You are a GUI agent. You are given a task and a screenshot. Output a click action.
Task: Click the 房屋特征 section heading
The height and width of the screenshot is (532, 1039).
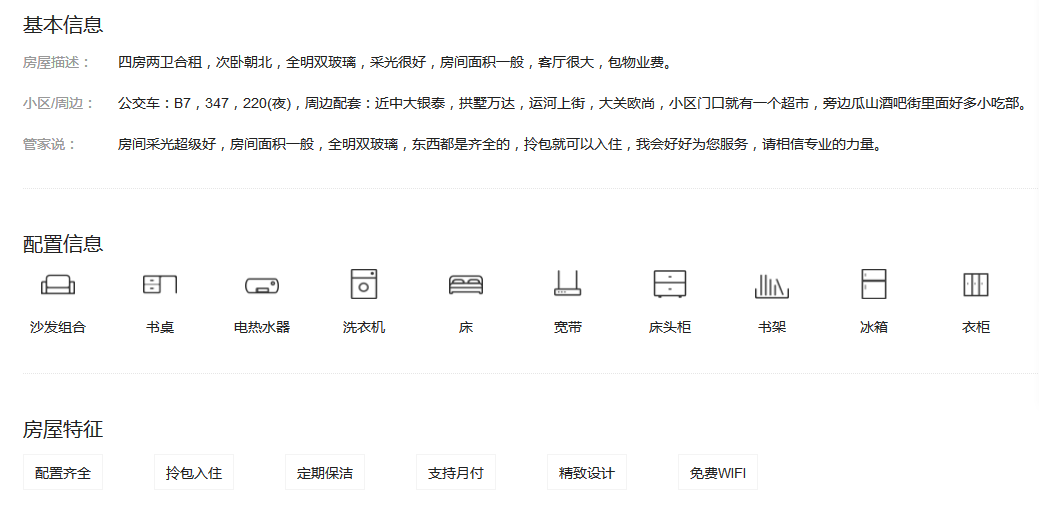tap(63, 430)
